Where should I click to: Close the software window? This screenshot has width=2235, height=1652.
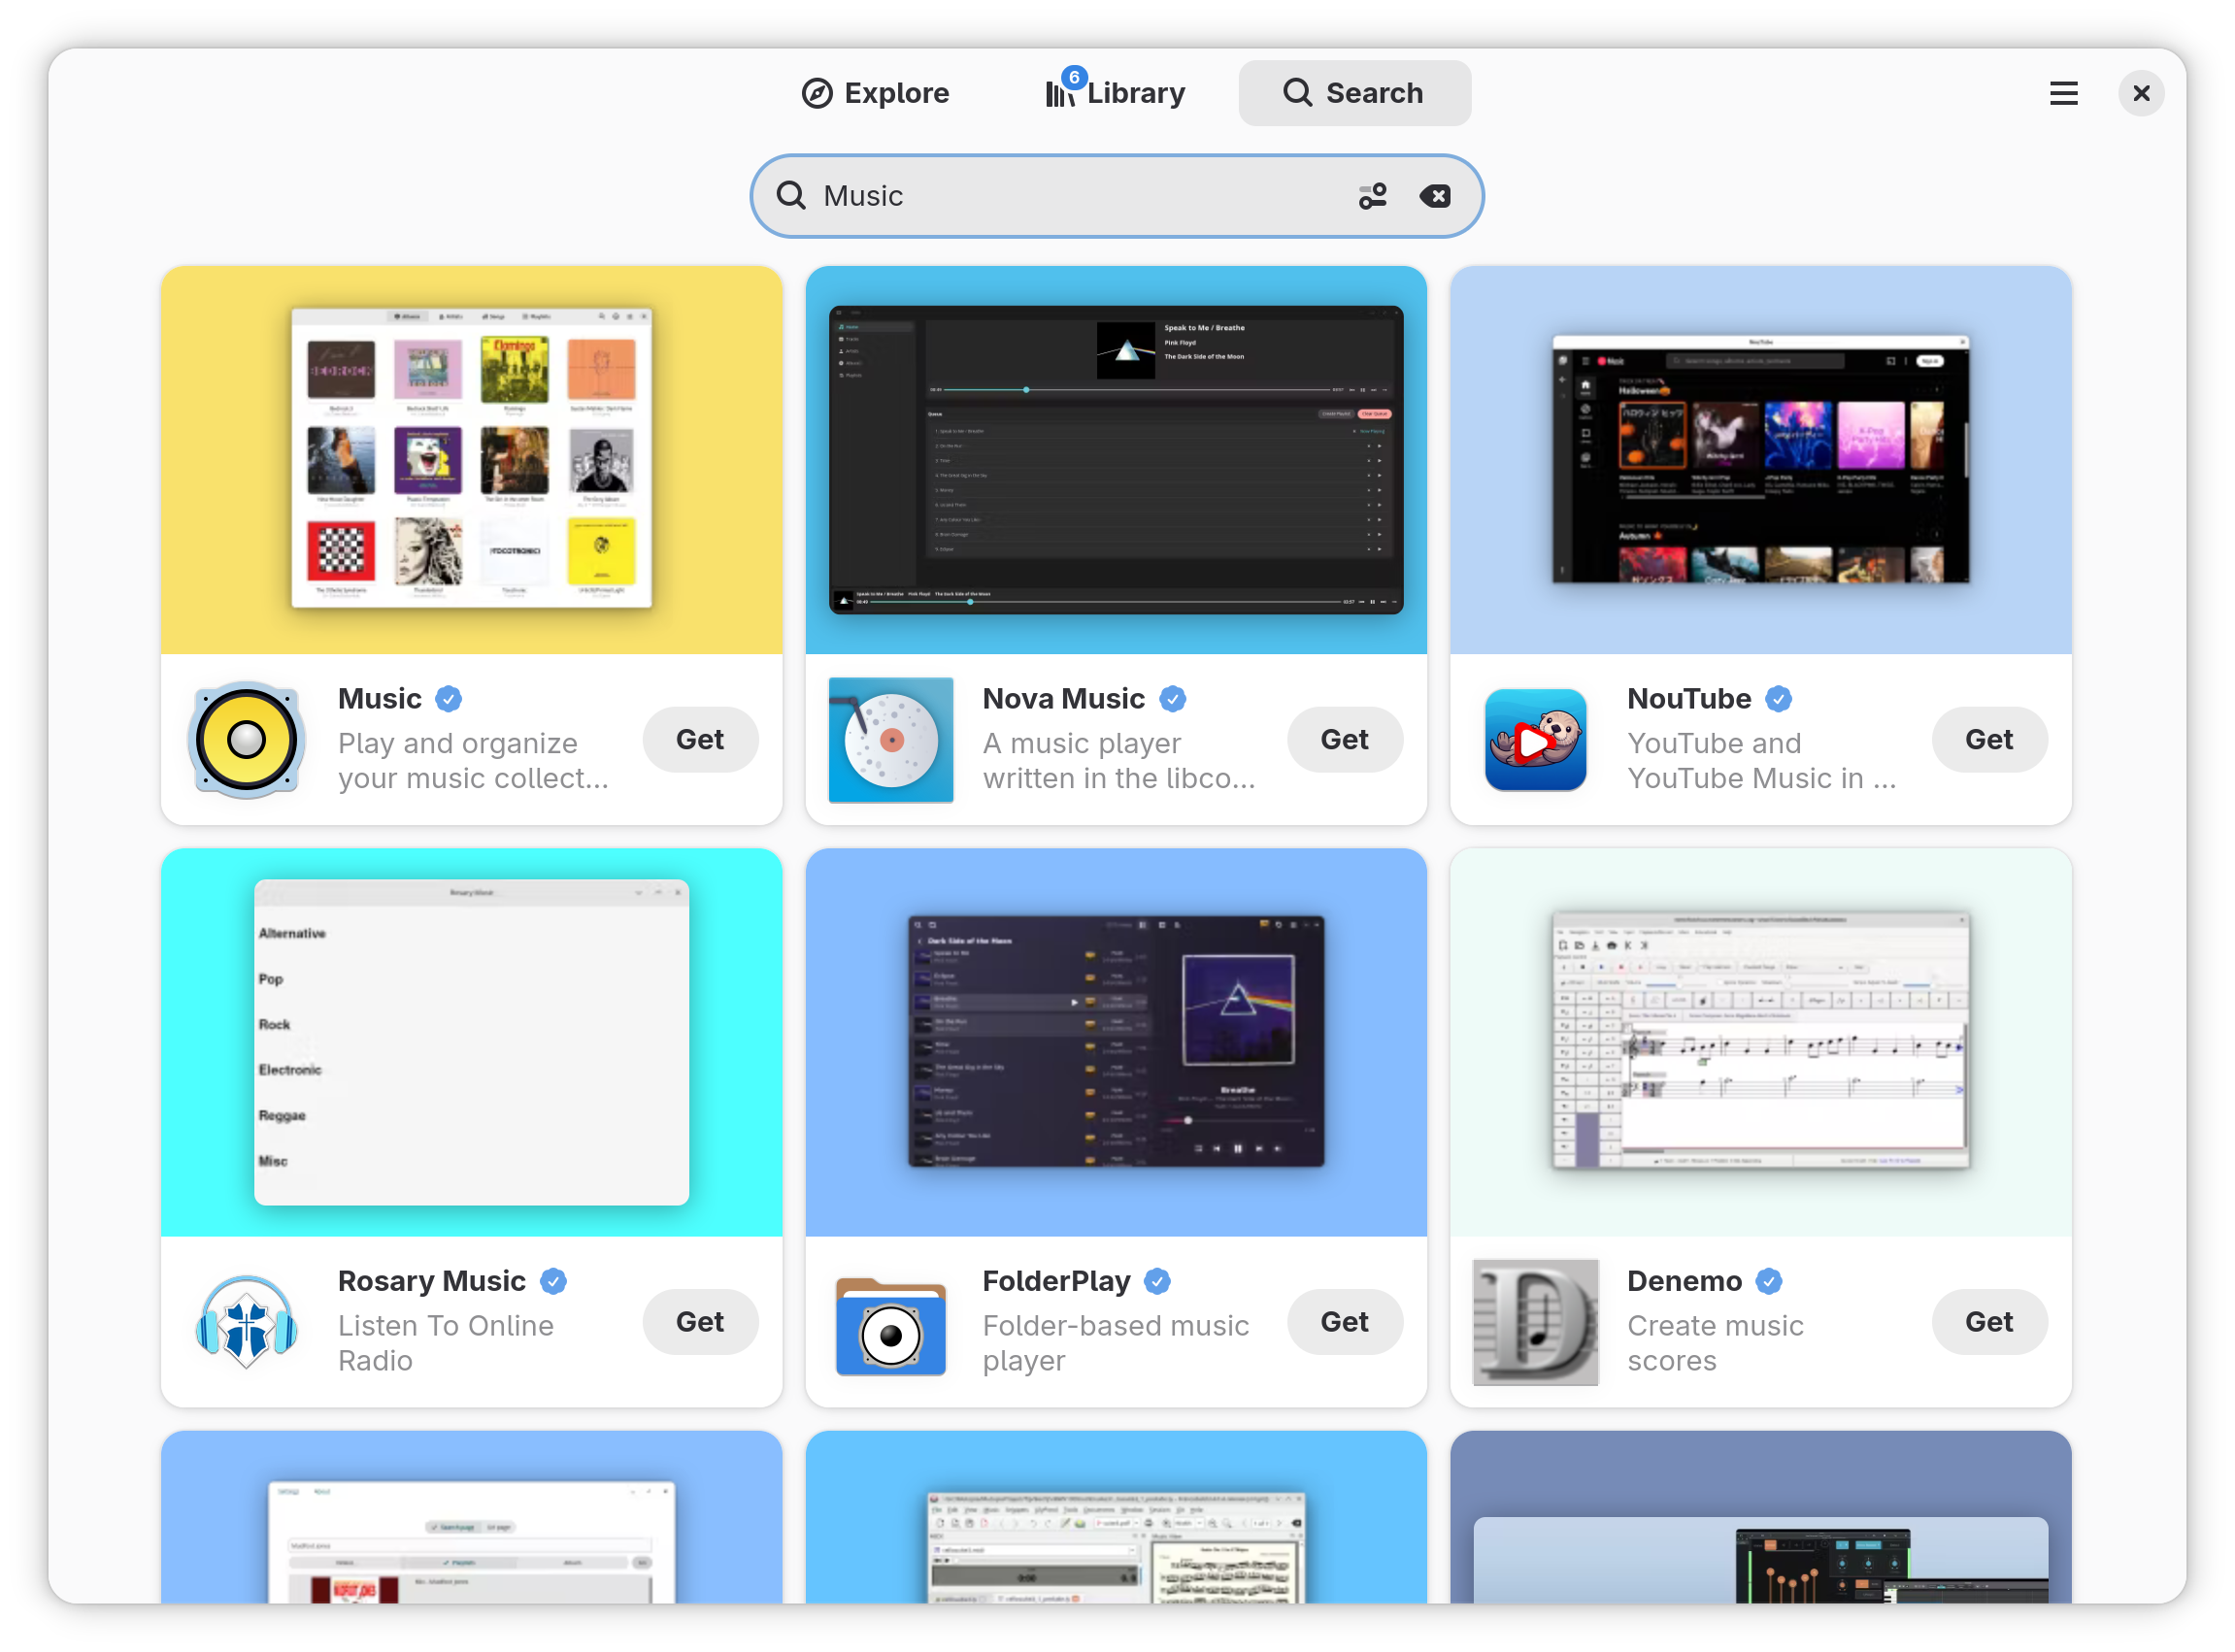(x=2140, y=93)
